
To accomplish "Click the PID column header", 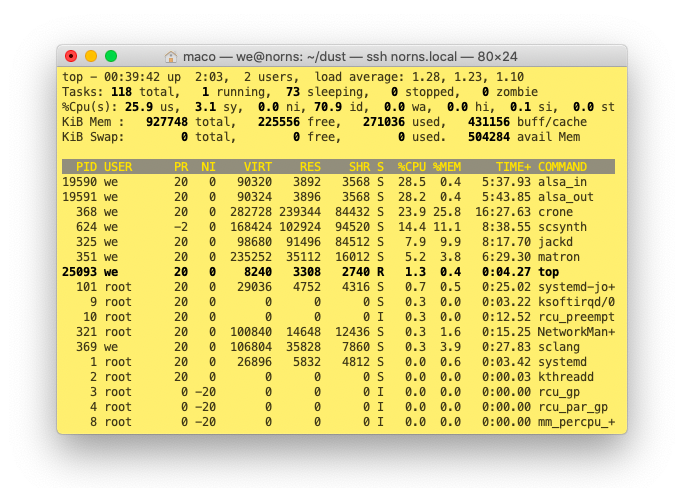I will pos(87,167).
